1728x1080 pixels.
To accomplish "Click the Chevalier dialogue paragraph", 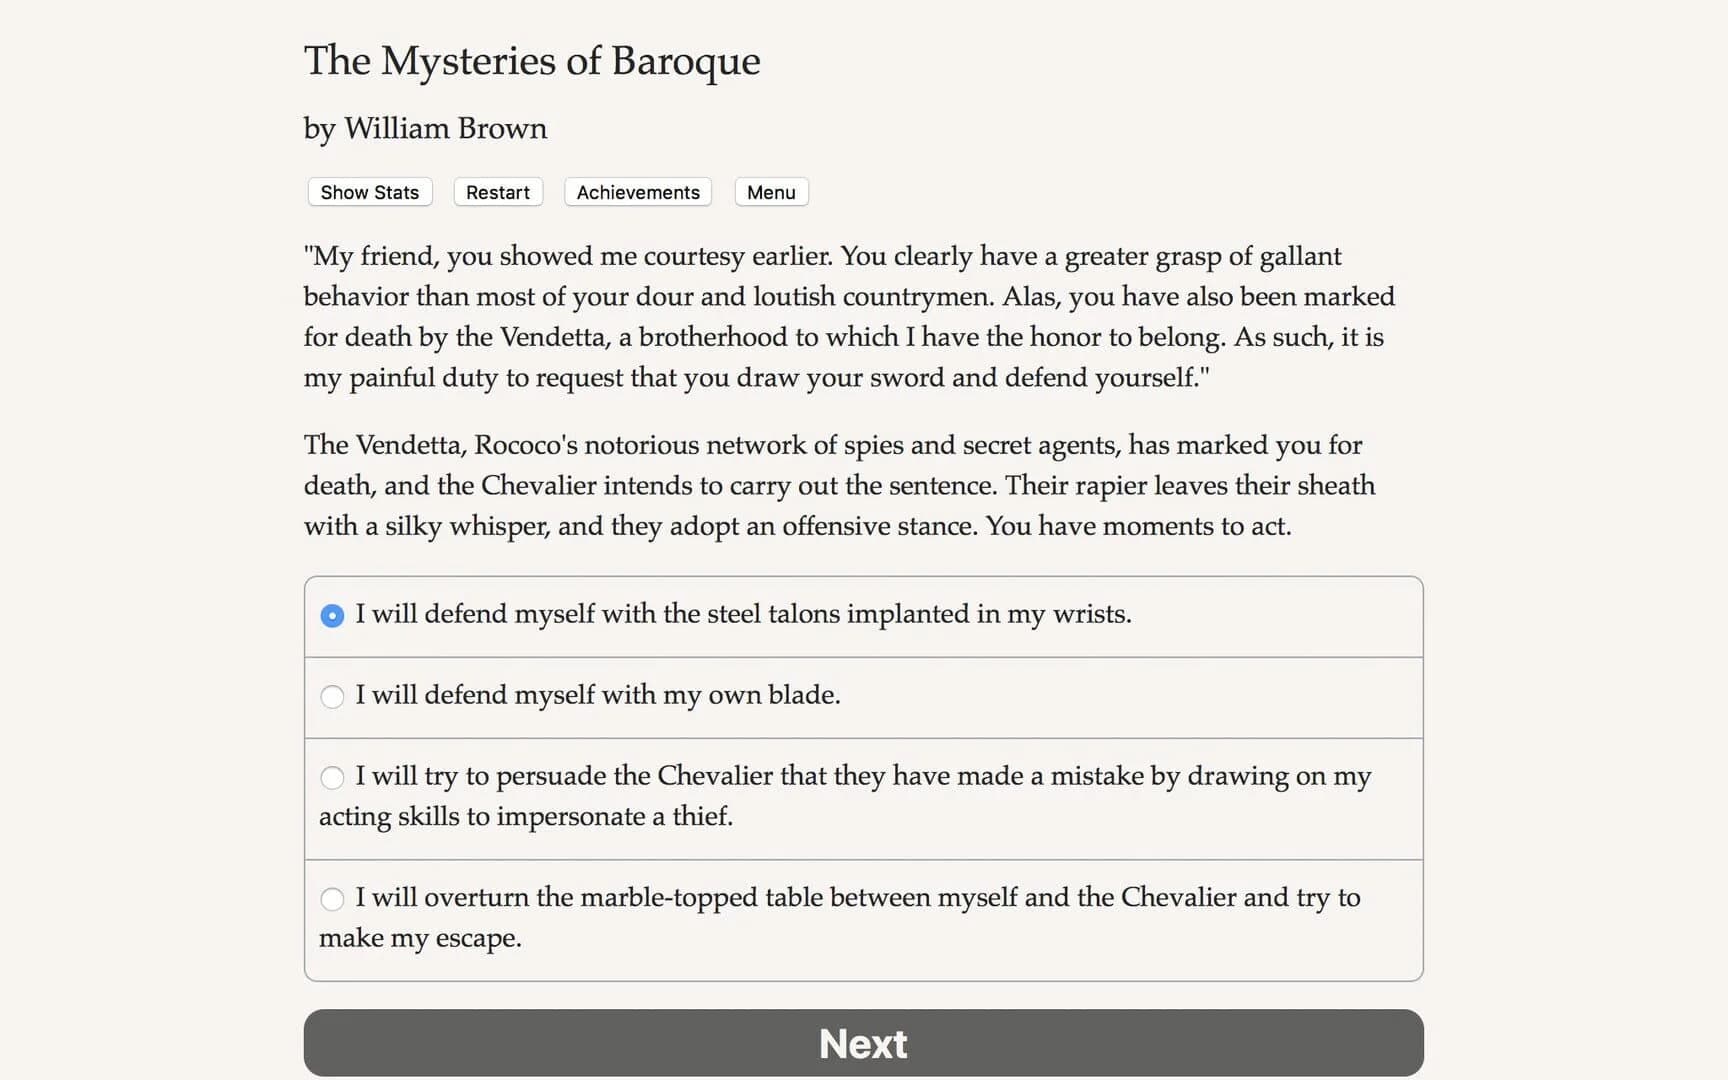I will coord(848,316).
